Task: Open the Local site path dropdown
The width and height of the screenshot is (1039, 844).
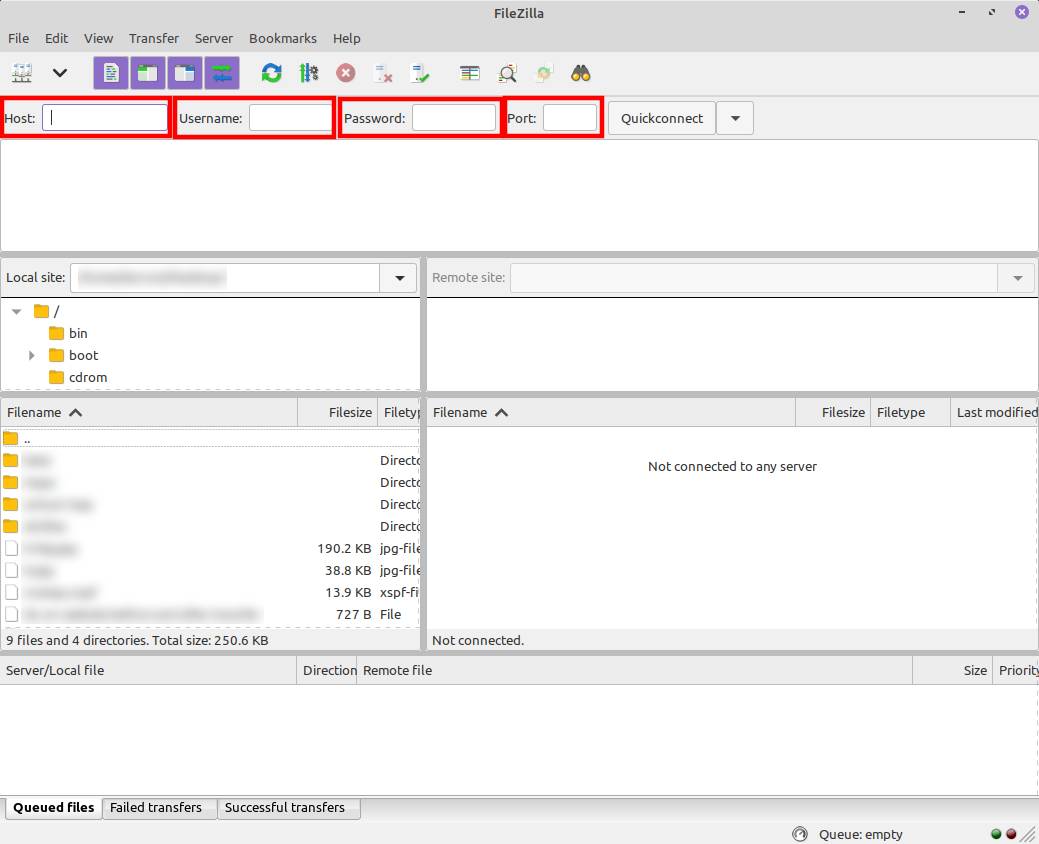Action: [x=399, y=278]
